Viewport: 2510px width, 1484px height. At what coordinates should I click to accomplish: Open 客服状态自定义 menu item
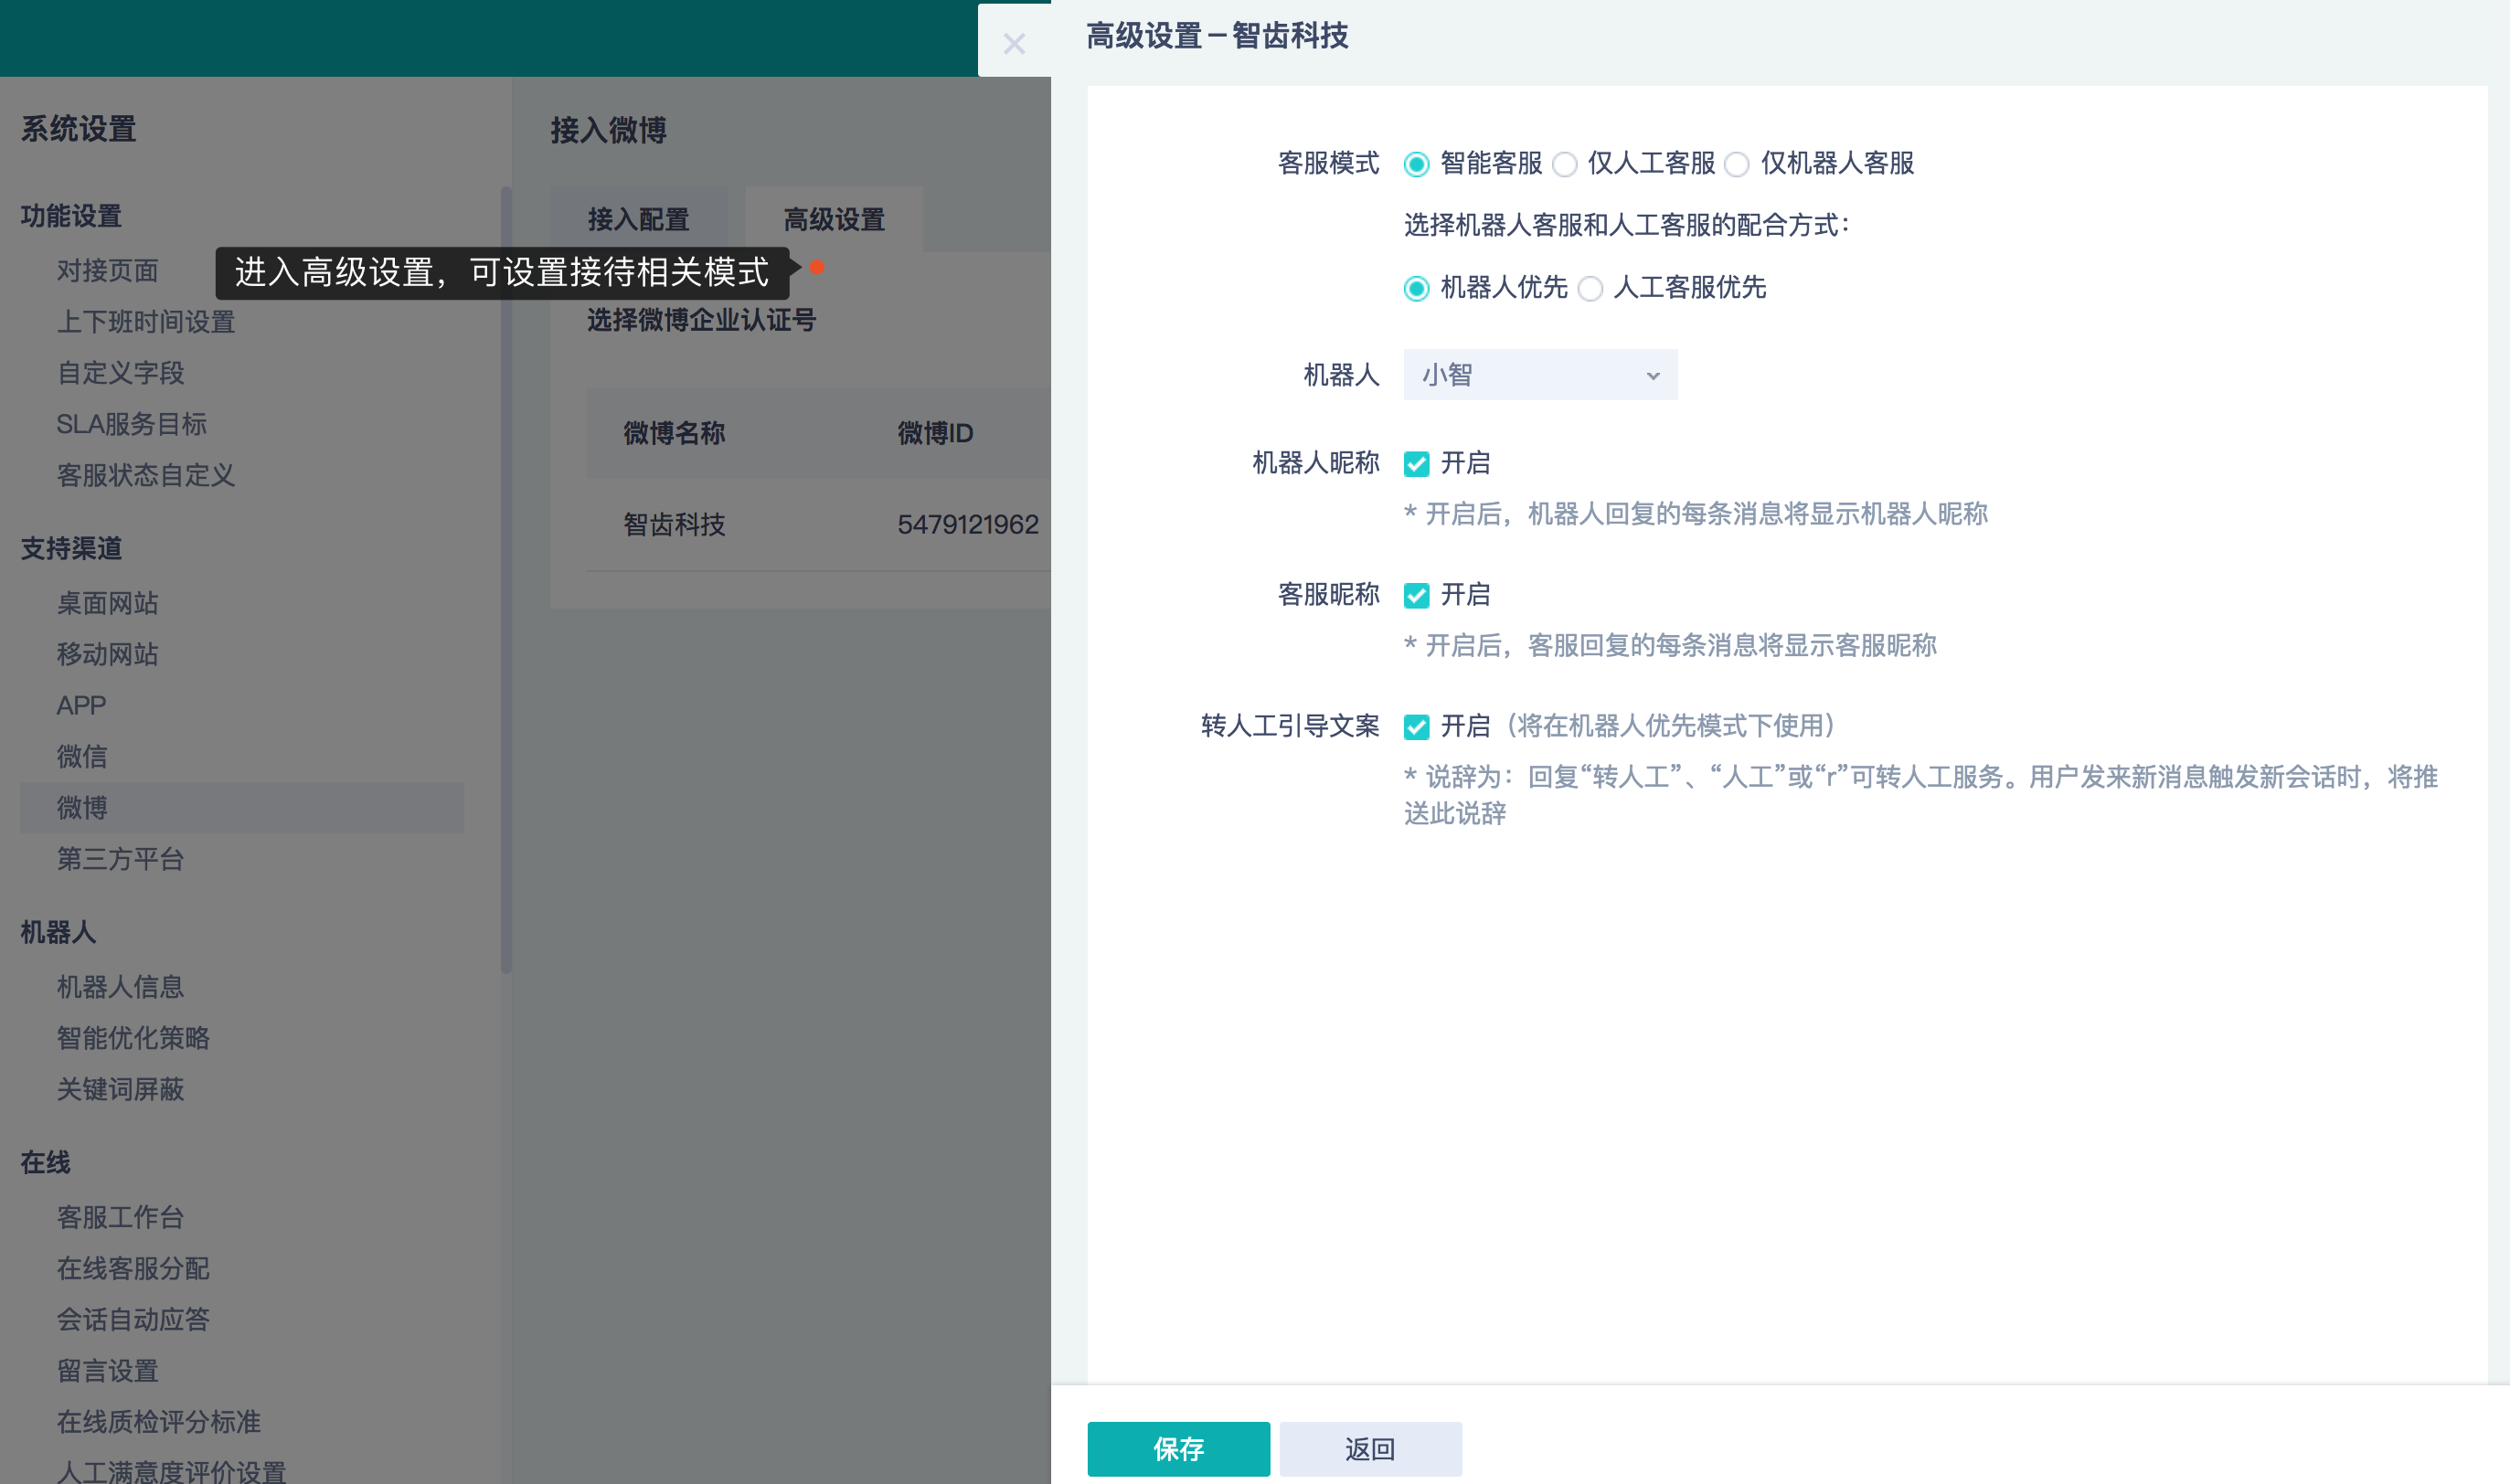coord(146,475)
